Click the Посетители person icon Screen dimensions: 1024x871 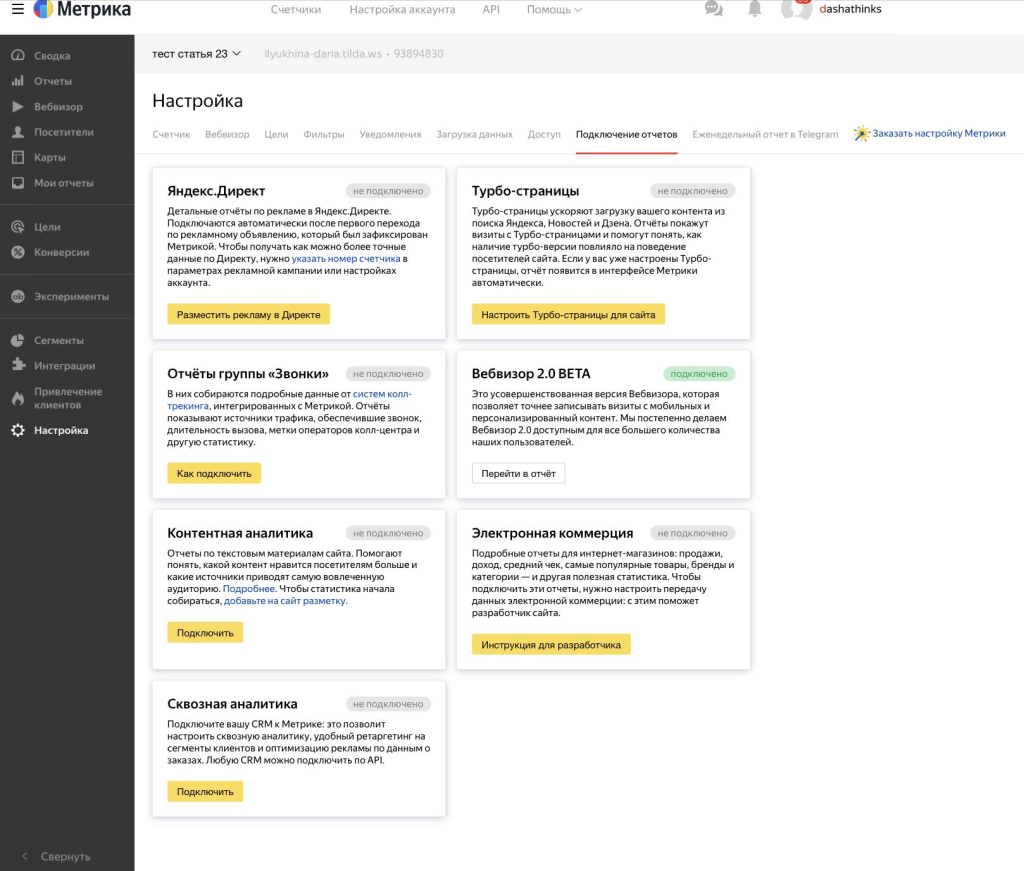pos(17,132)
